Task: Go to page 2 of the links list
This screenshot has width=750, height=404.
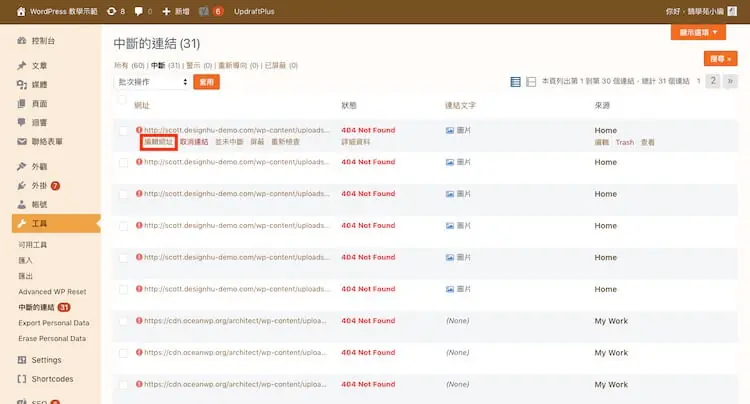Action: [713, 81]
